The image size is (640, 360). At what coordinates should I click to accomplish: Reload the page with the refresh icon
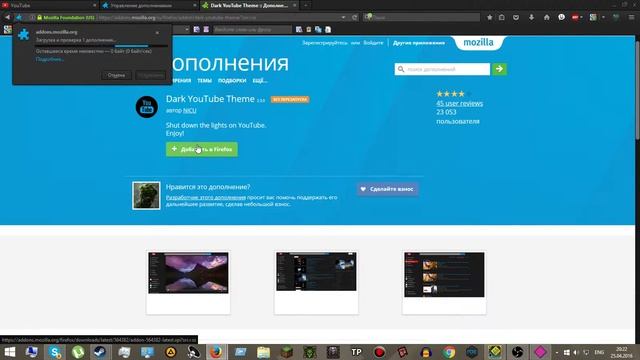pyautogui.click(x=355, y=18)
